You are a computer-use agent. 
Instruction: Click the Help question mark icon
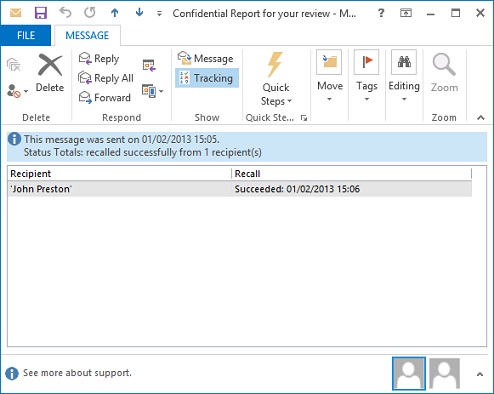pos(381,13)
